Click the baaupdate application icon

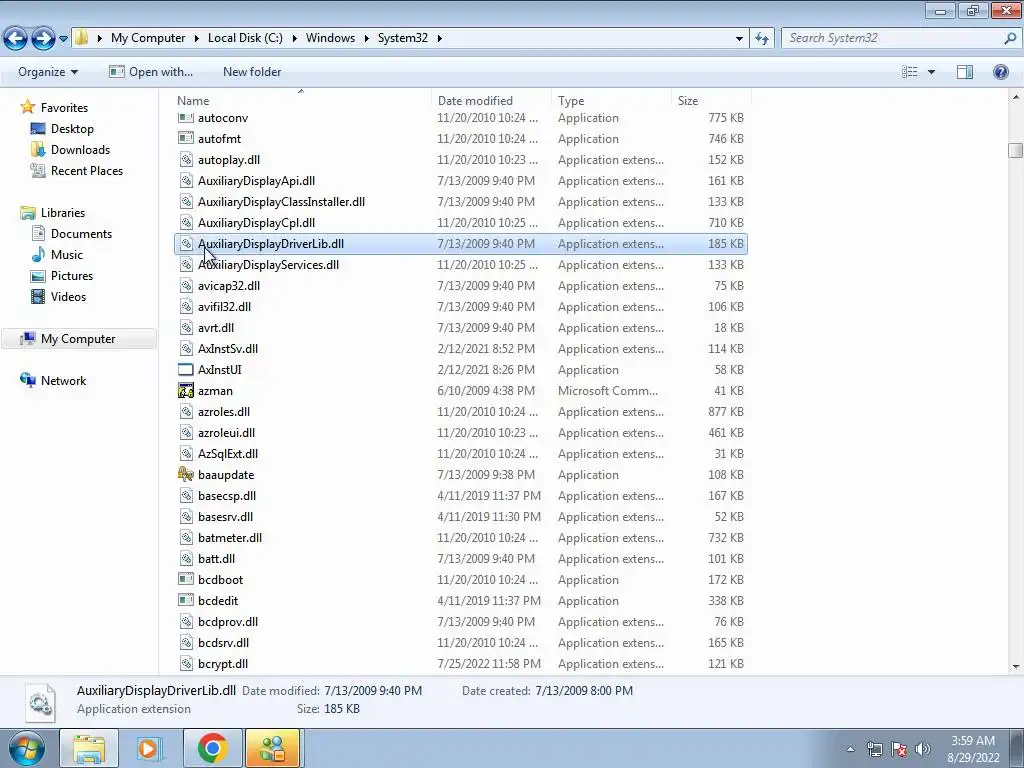point(186,475)
